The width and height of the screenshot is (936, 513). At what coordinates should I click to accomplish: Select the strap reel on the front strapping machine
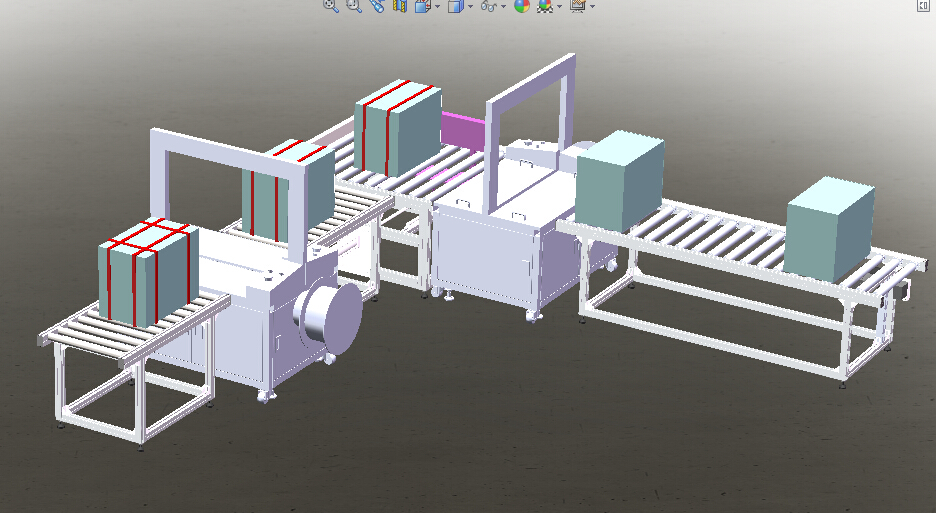coord(328,316)
